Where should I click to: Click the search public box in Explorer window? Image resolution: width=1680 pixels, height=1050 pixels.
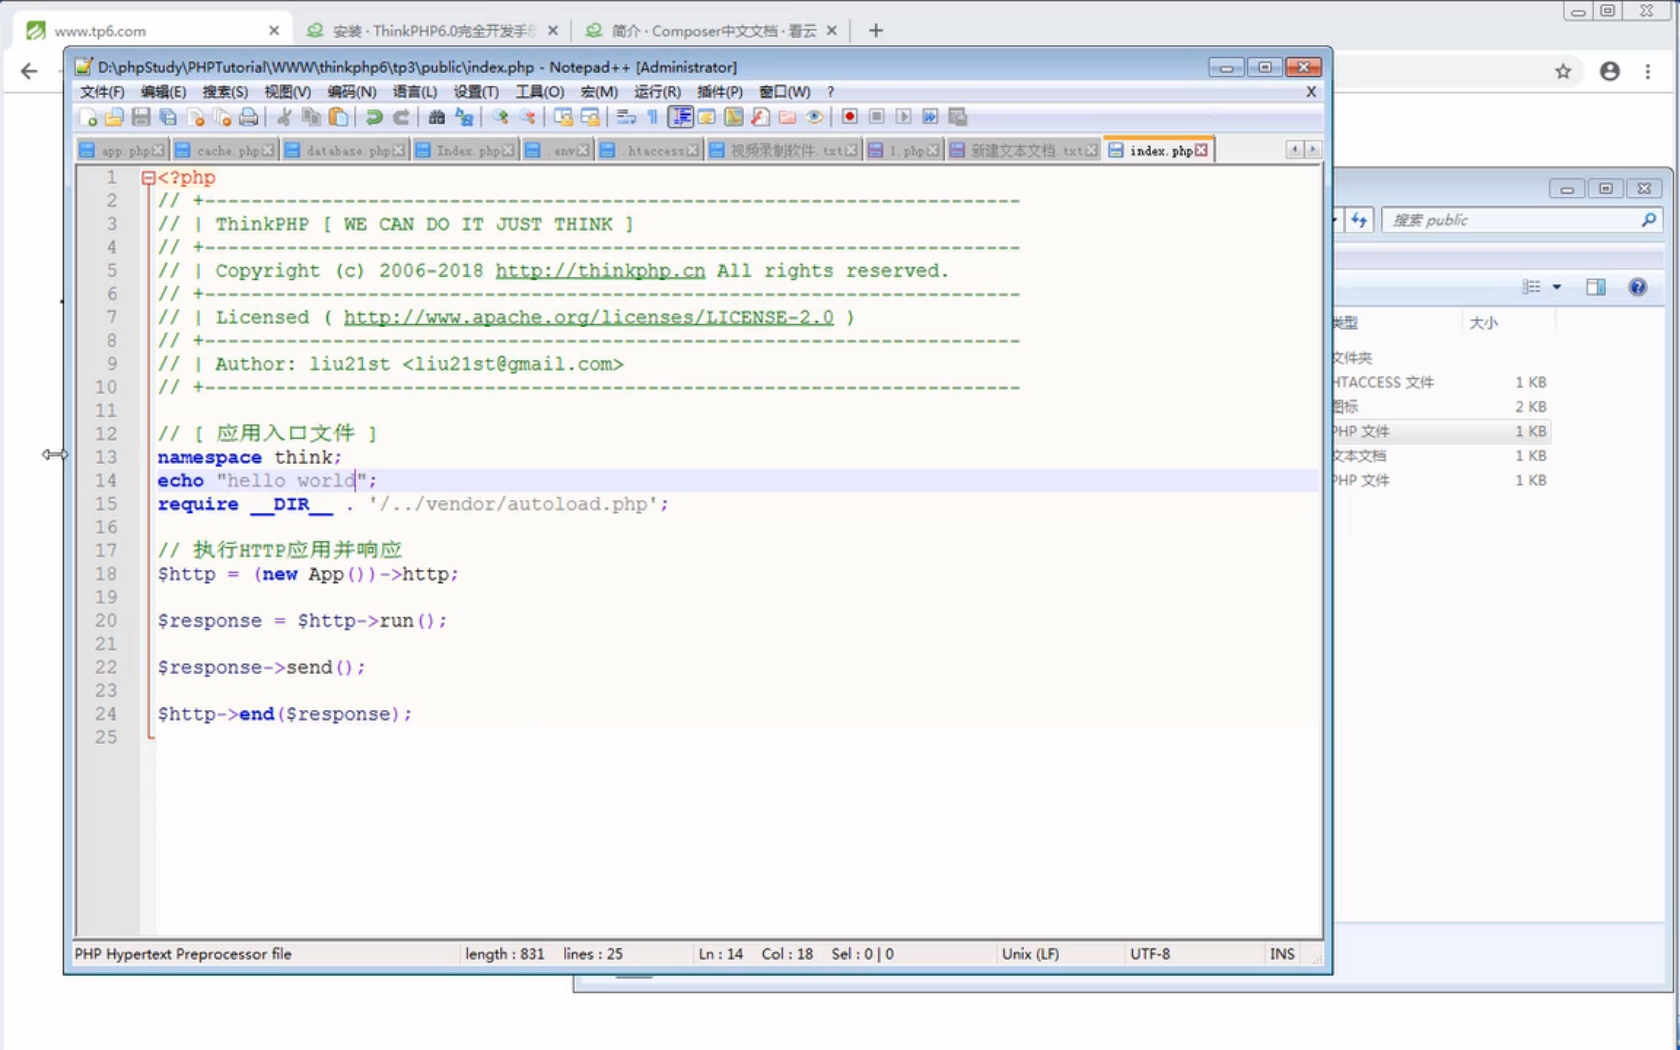click(1520, 220)
